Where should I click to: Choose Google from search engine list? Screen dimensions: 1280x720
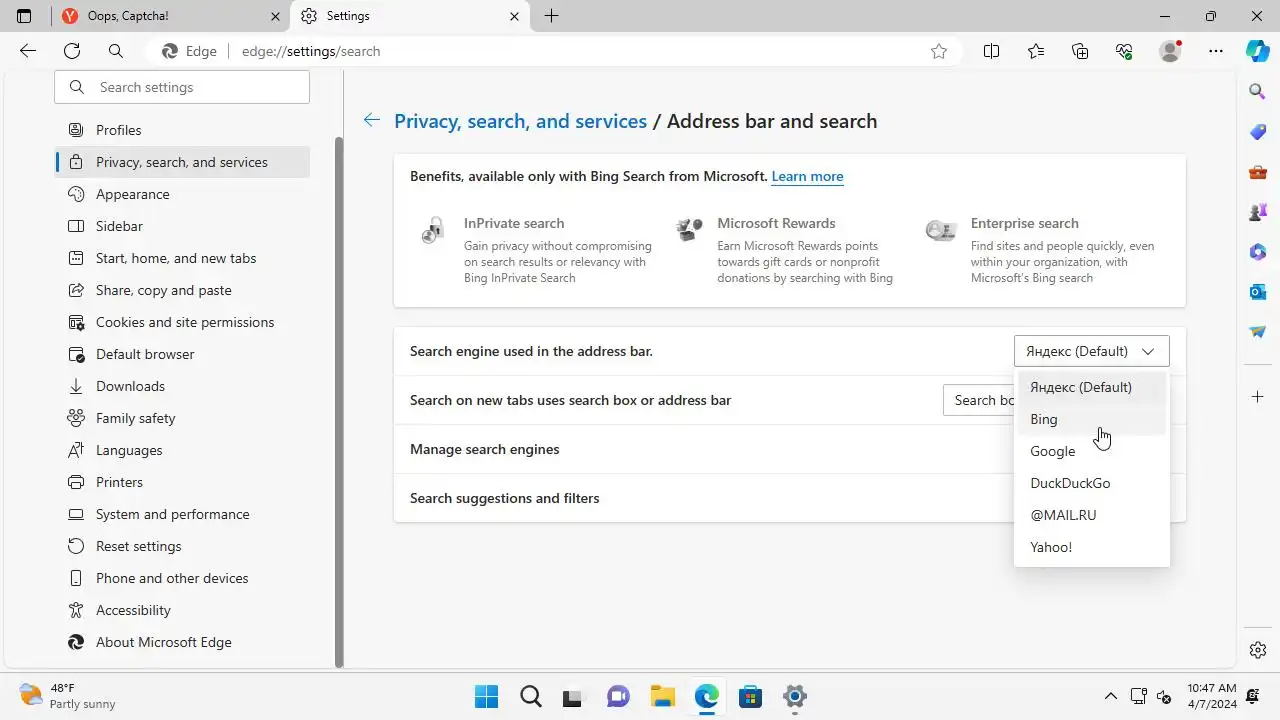(x=1091, y=451)
